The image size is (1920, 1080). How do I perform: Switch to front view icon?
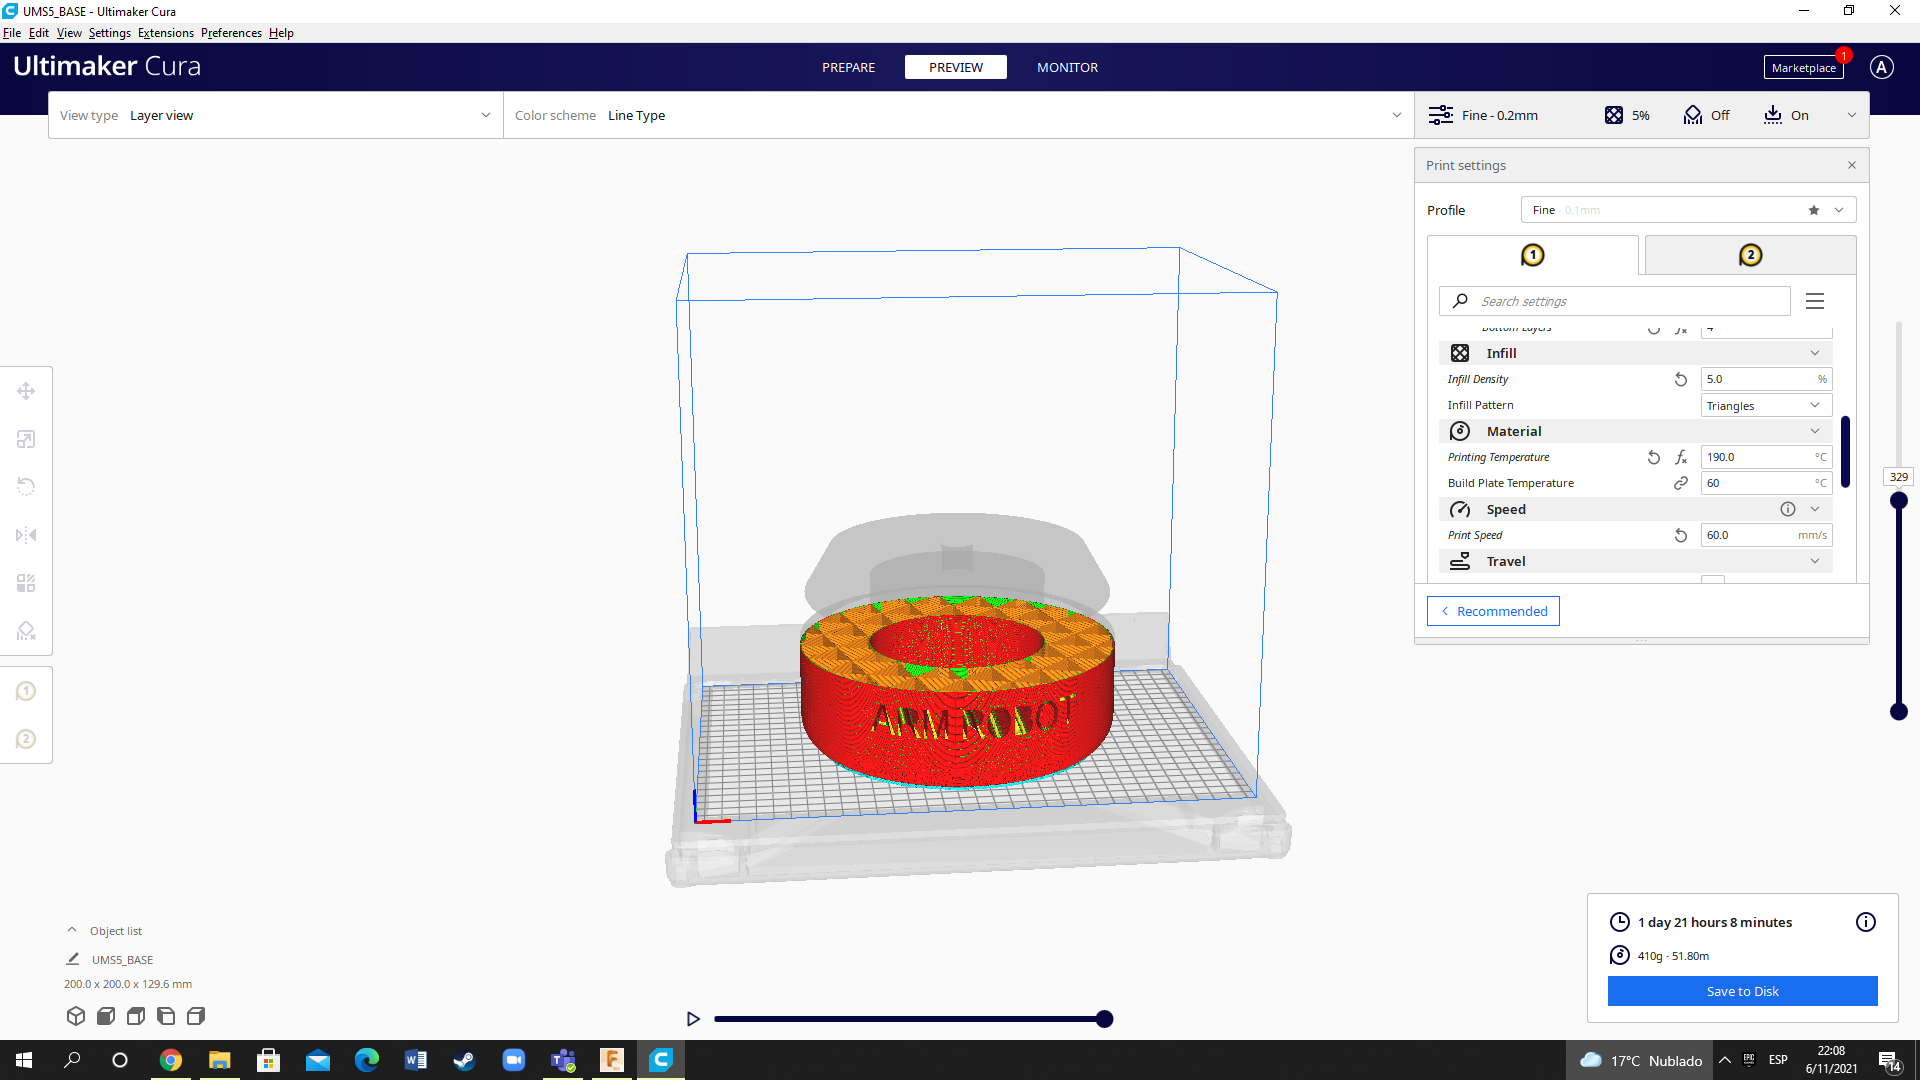[x=106, y=1016]
